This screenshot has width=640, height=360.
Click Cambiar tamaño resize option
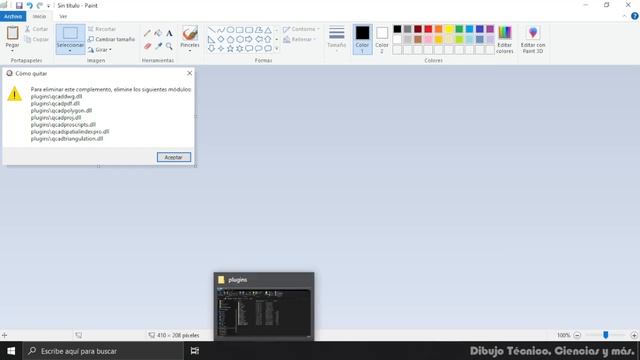coord(111,39)
